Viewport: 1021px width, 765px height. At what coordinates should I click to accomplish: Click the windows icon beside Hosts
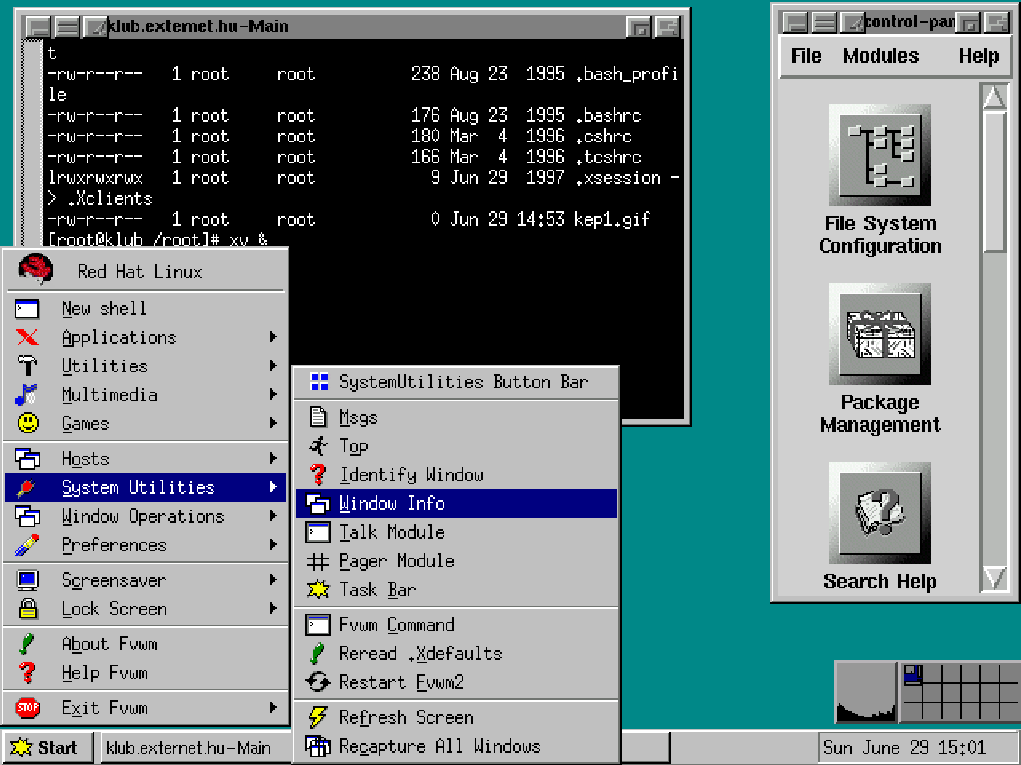point(27,459)
